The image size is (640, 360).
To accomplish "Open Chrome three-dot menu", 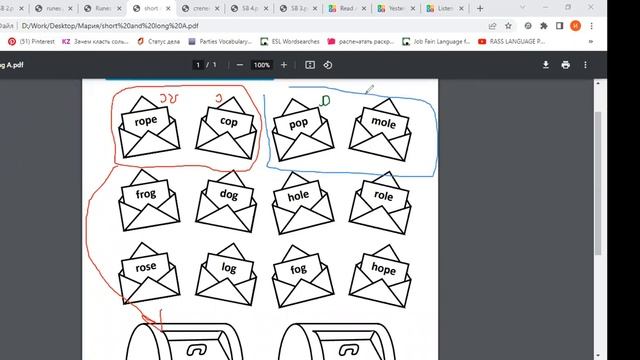I will [591, 26].
